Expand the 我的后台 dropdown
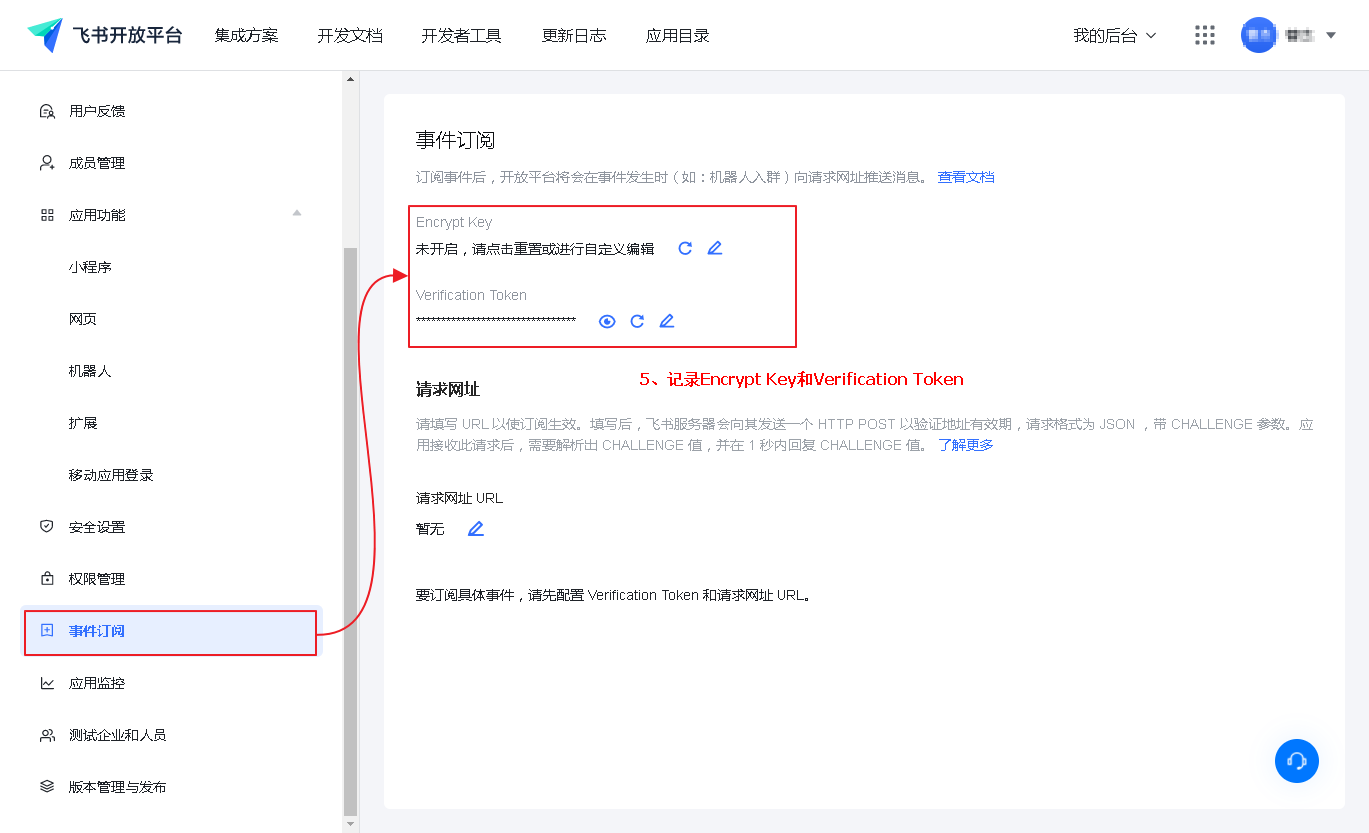The width and height of the screenshot is (1369, 833). (x=1114, y=35)
